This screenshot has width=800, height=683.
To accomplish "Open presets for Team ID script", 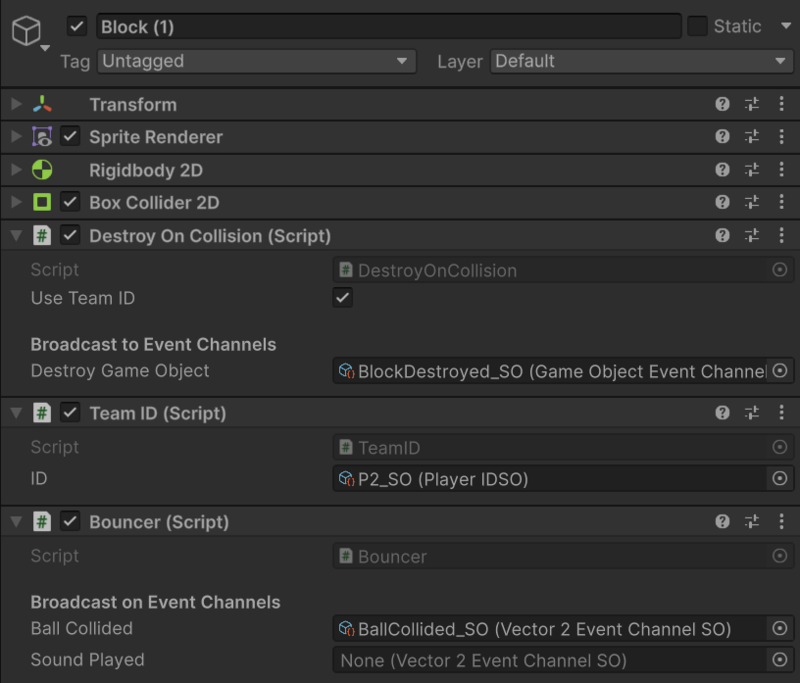I will coord(752,413).
